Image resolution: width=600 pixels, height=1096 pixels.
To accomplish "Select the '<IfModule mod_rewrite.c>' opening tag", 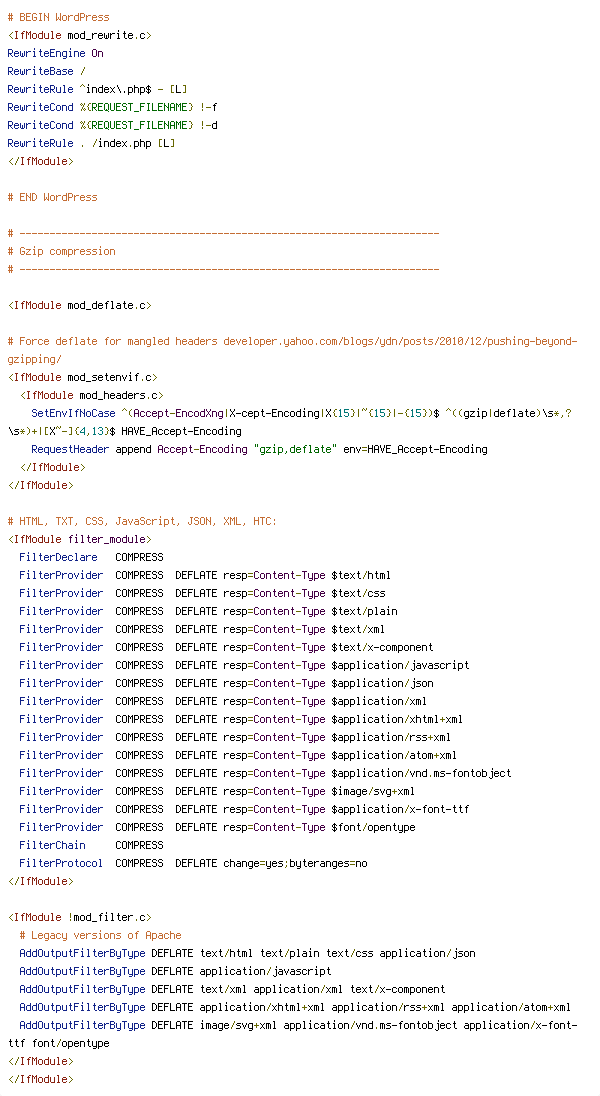I will [80, 35].
